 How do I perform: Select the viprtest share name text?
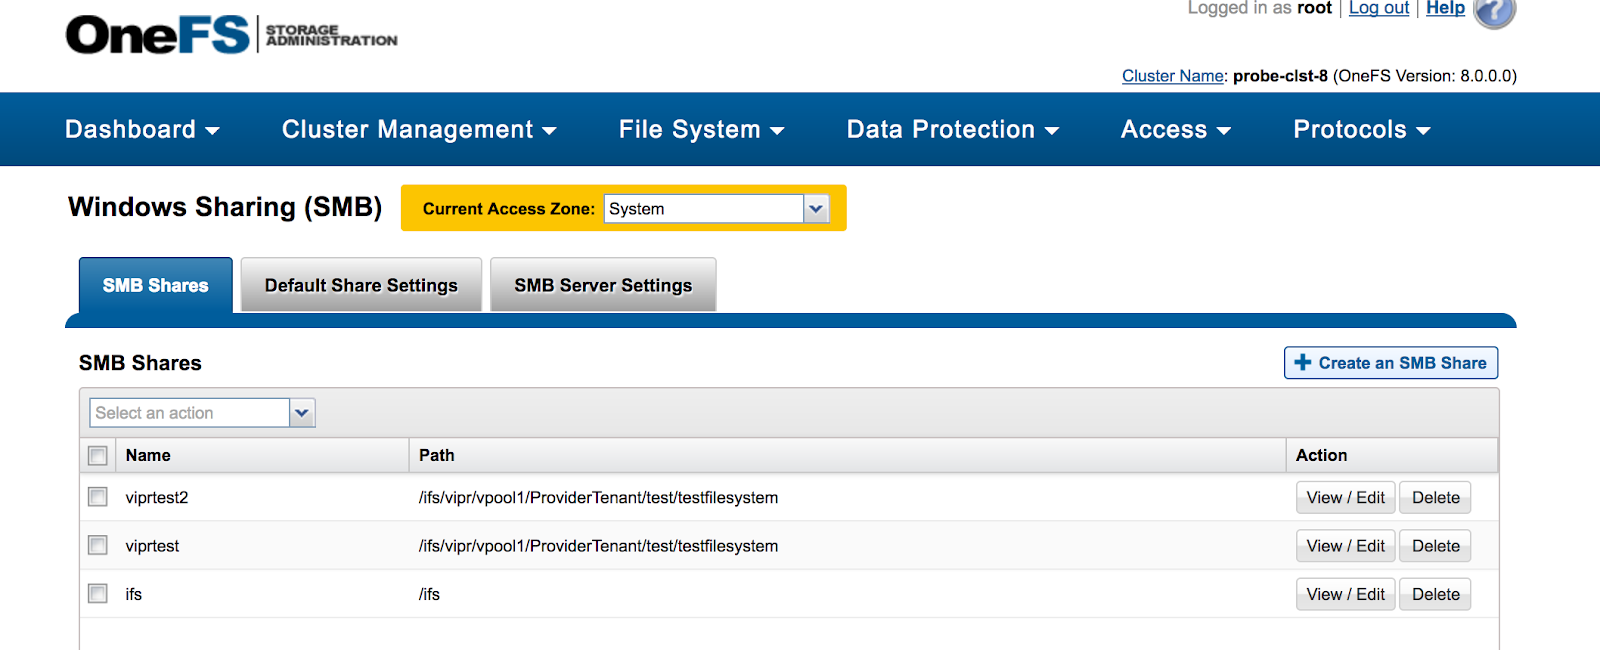[x=152, y=546]
